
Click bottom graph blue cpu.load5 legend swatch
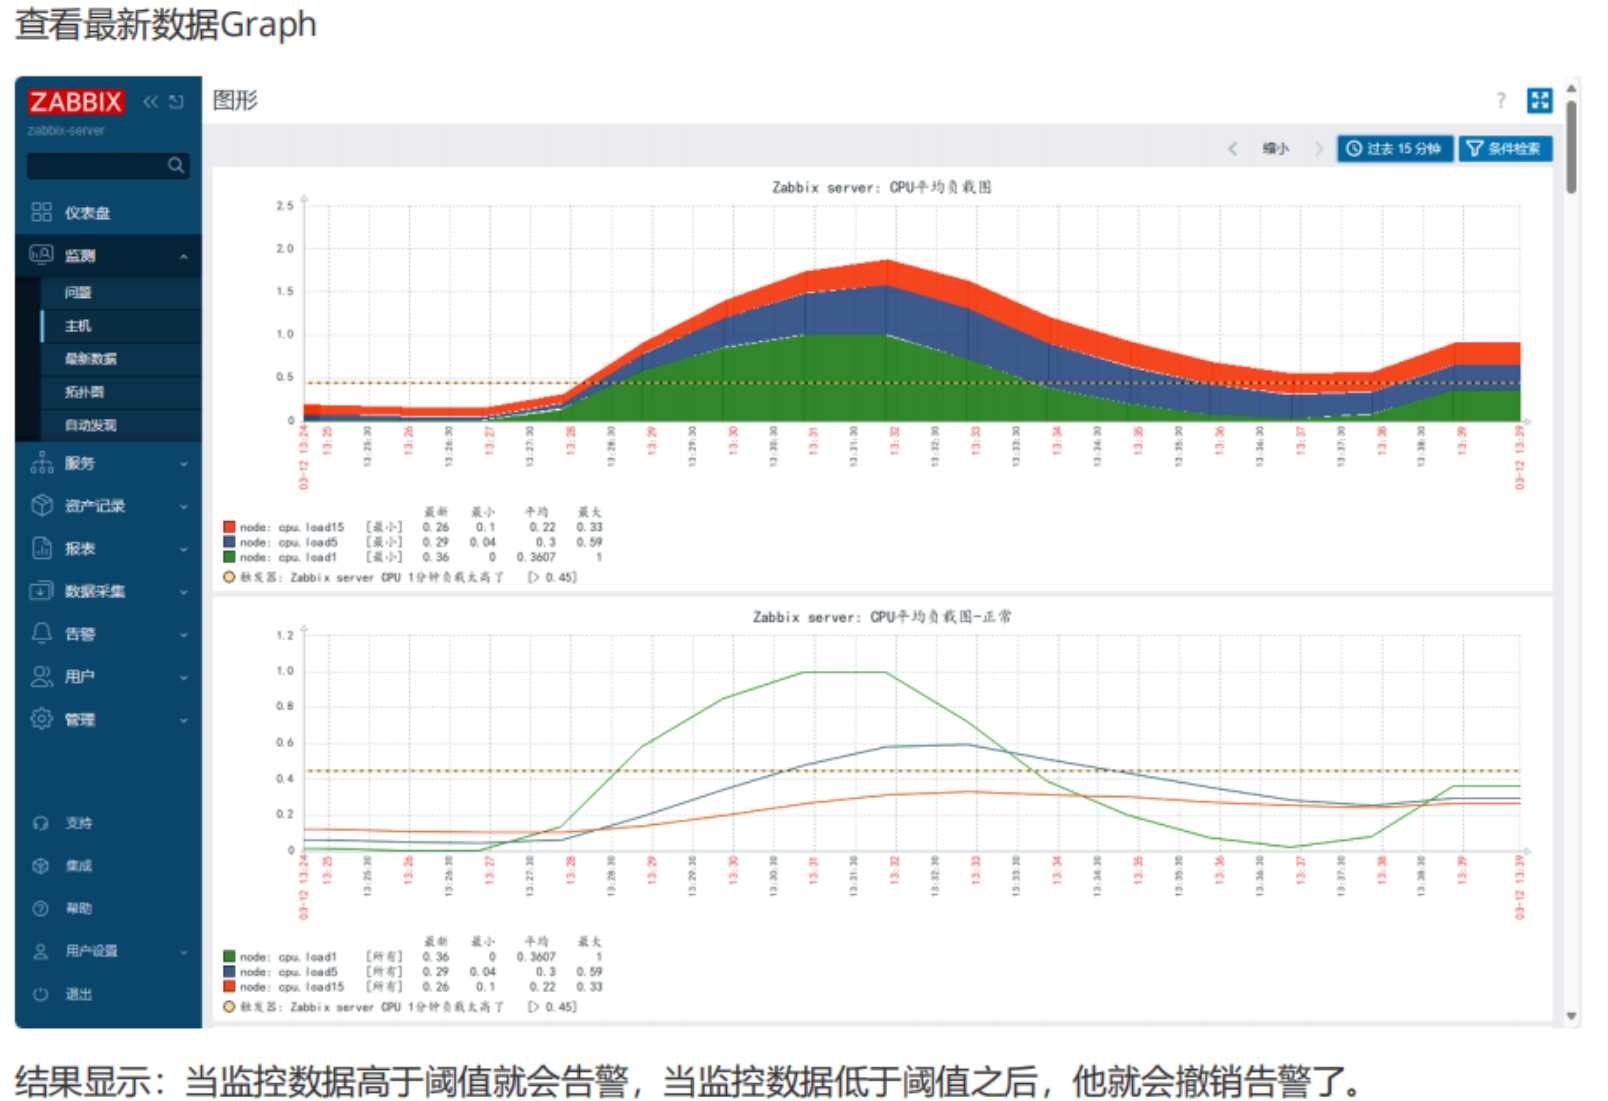[229, 972]
